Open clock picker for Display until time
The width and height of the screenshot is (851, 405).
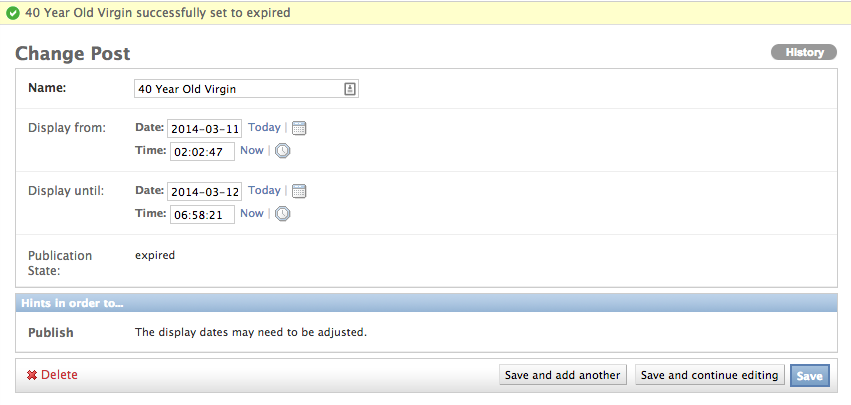point(282,214)
